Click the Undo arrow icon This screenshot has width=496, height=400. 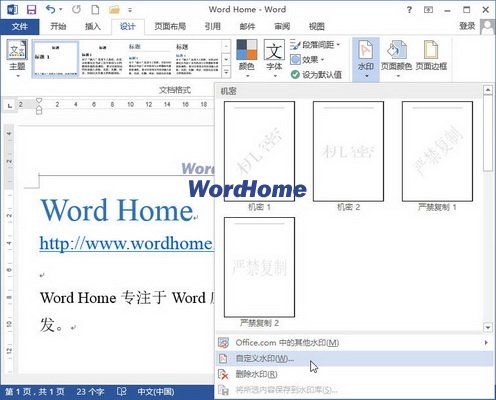[x=51, y=9]
